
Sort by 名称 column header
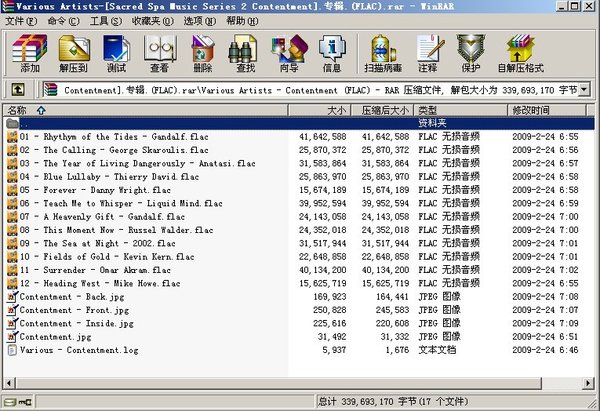[x=145, y=111]
